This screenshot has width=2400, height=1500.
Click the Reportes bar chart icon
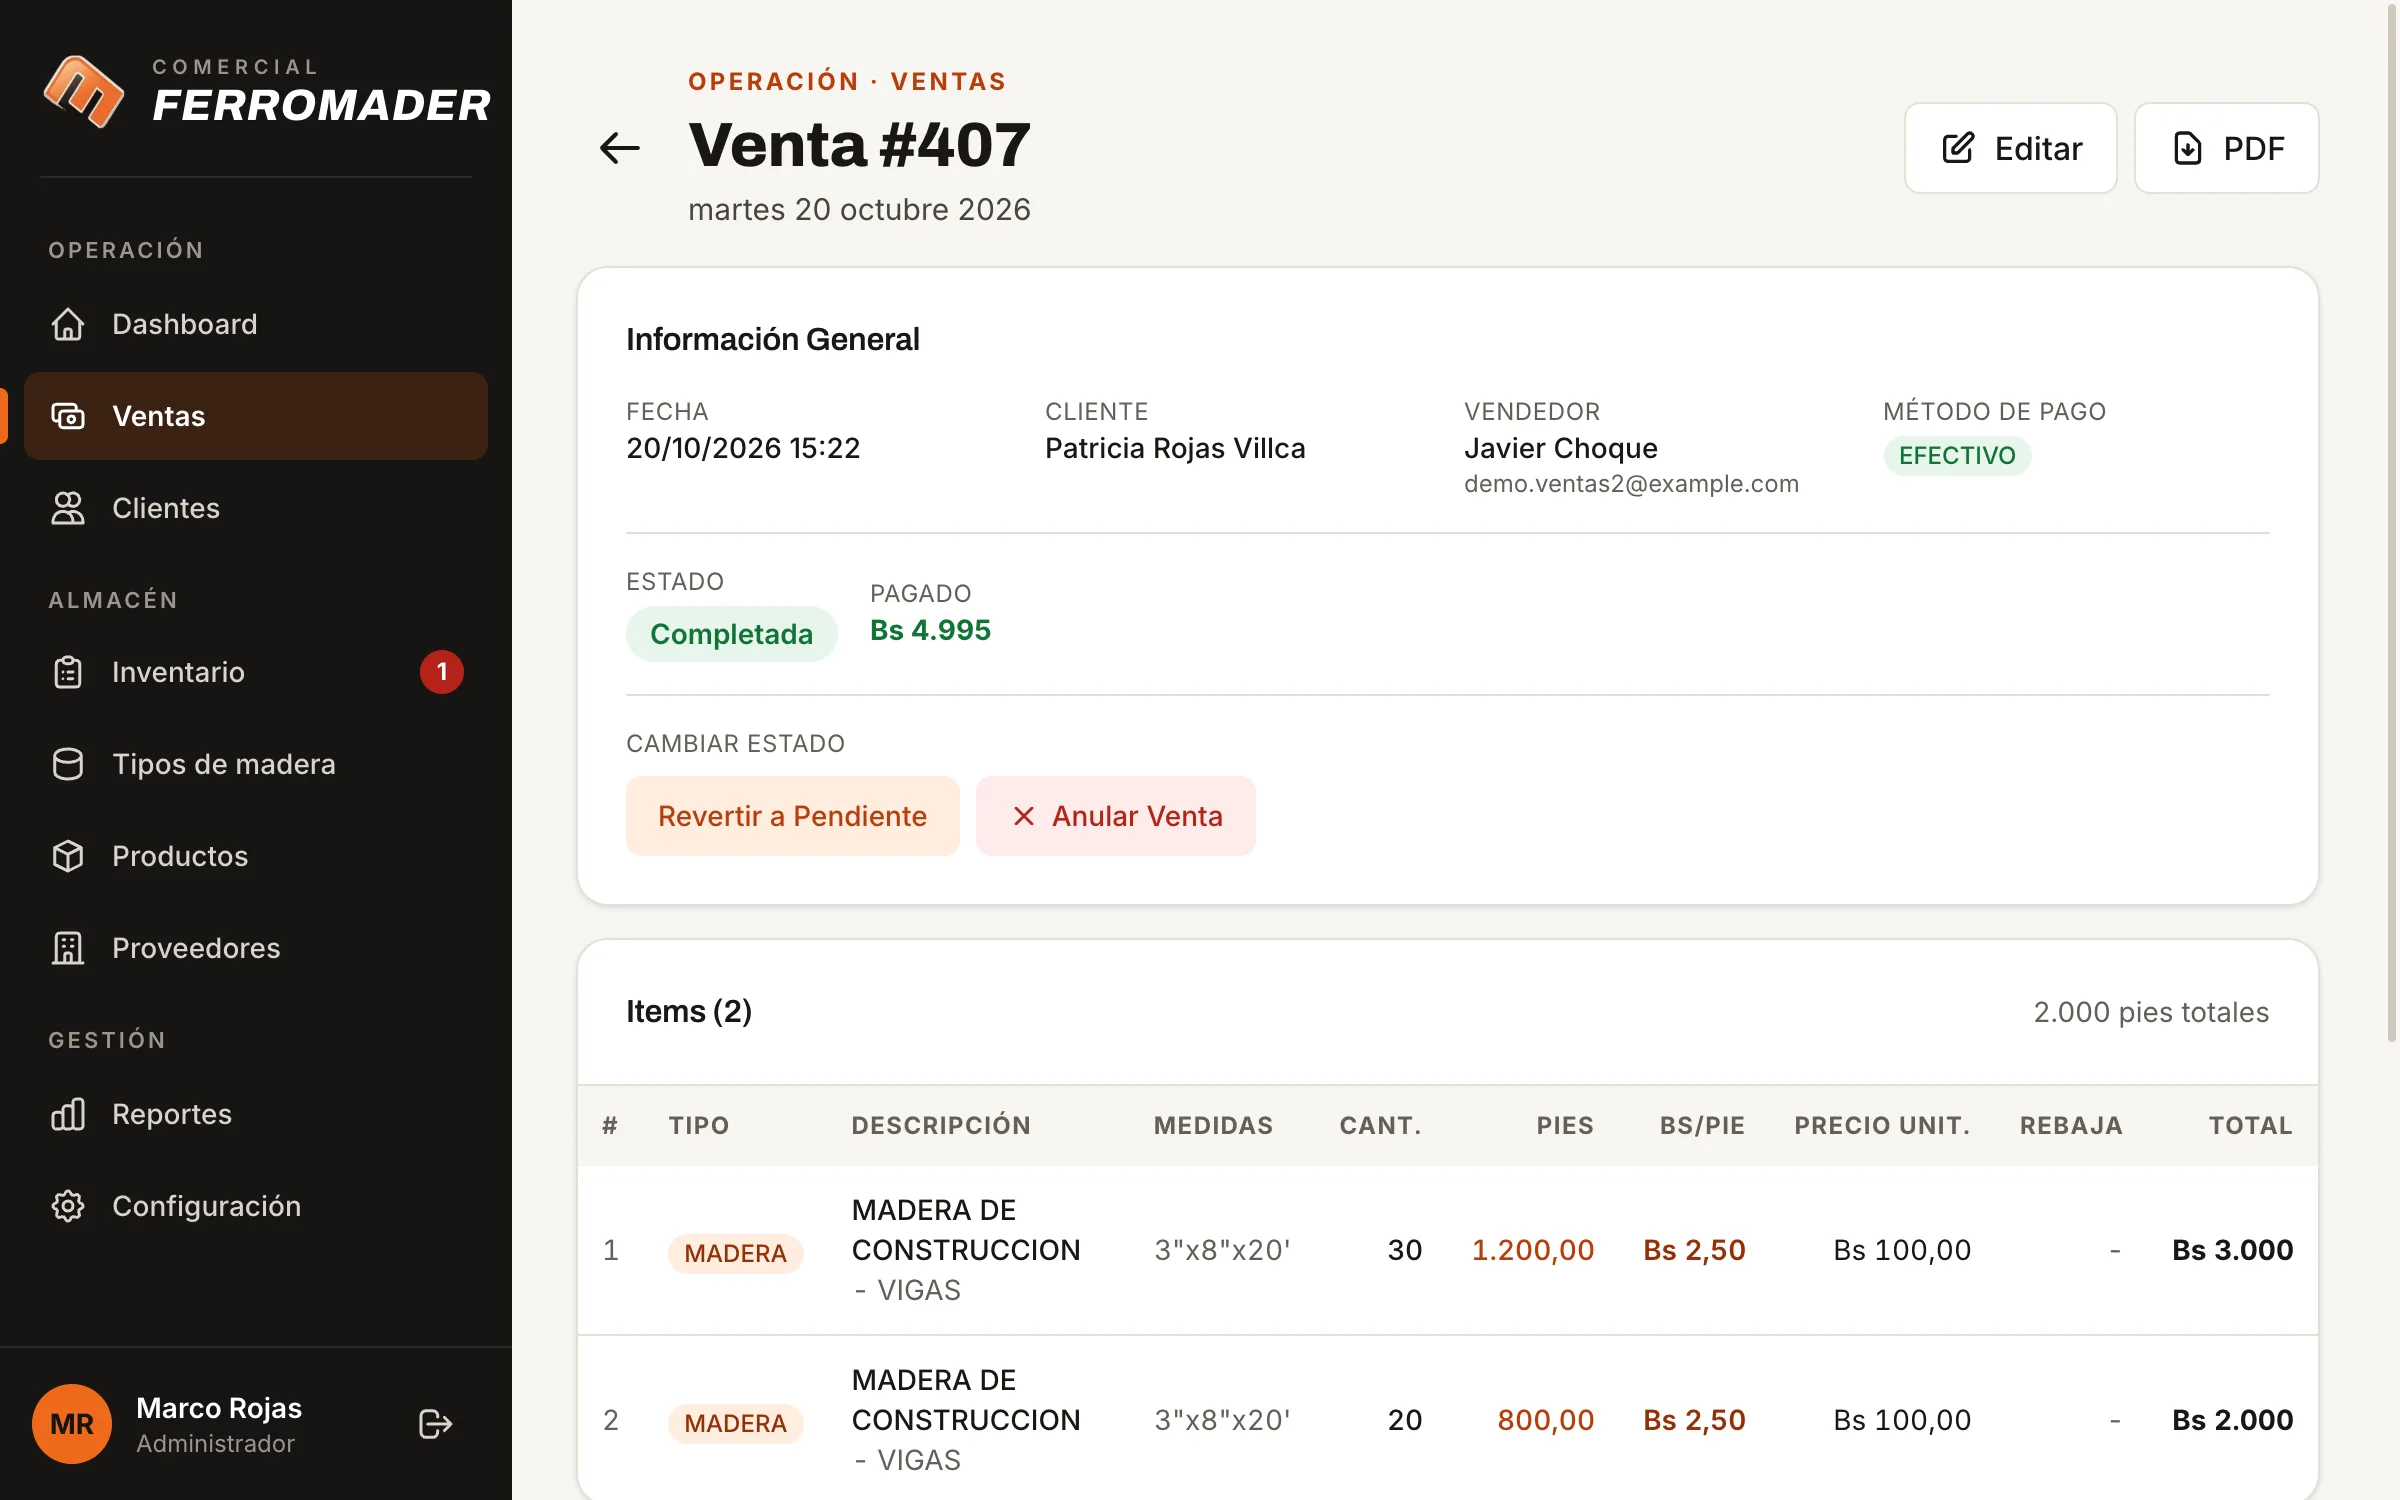pyautogui.click(x=68, y=1114)
